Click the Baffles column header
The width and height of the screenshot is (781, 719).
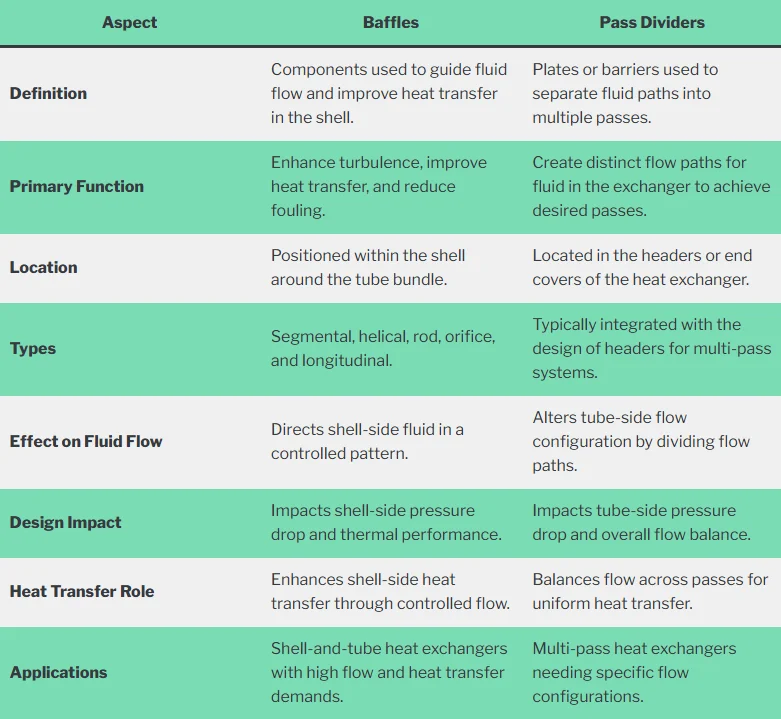click(390, 22)
